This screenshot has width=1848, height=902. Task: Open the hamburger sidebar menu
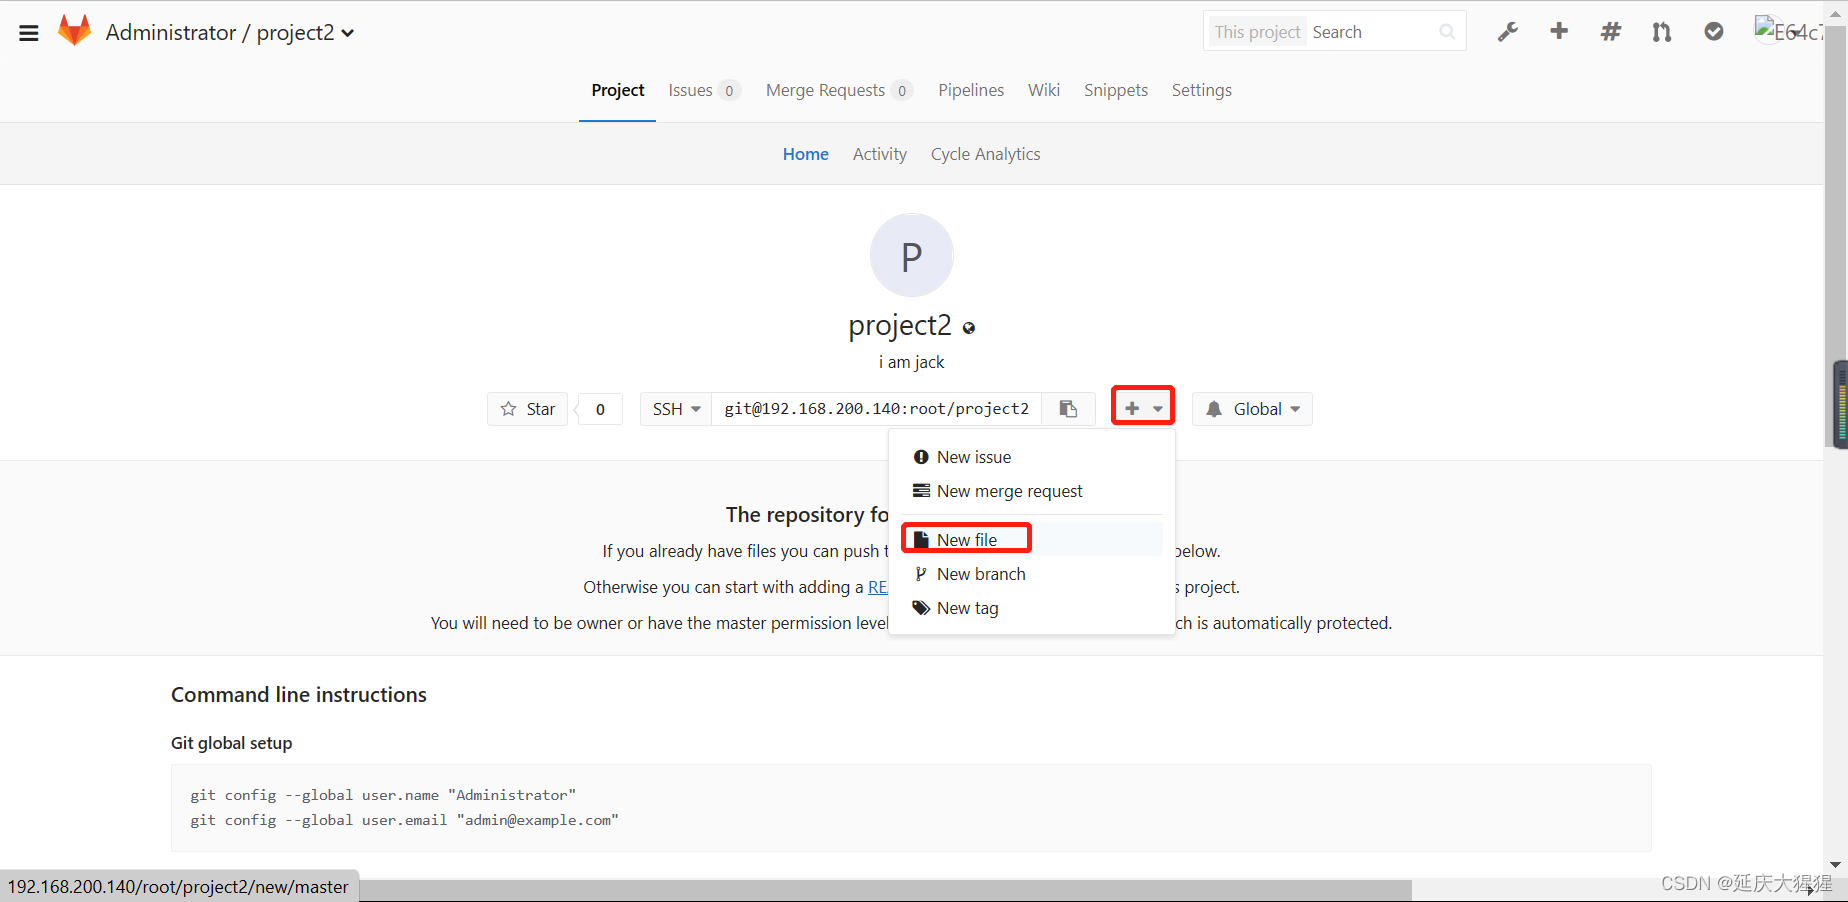pyautogui.click(x=29, y=33)
